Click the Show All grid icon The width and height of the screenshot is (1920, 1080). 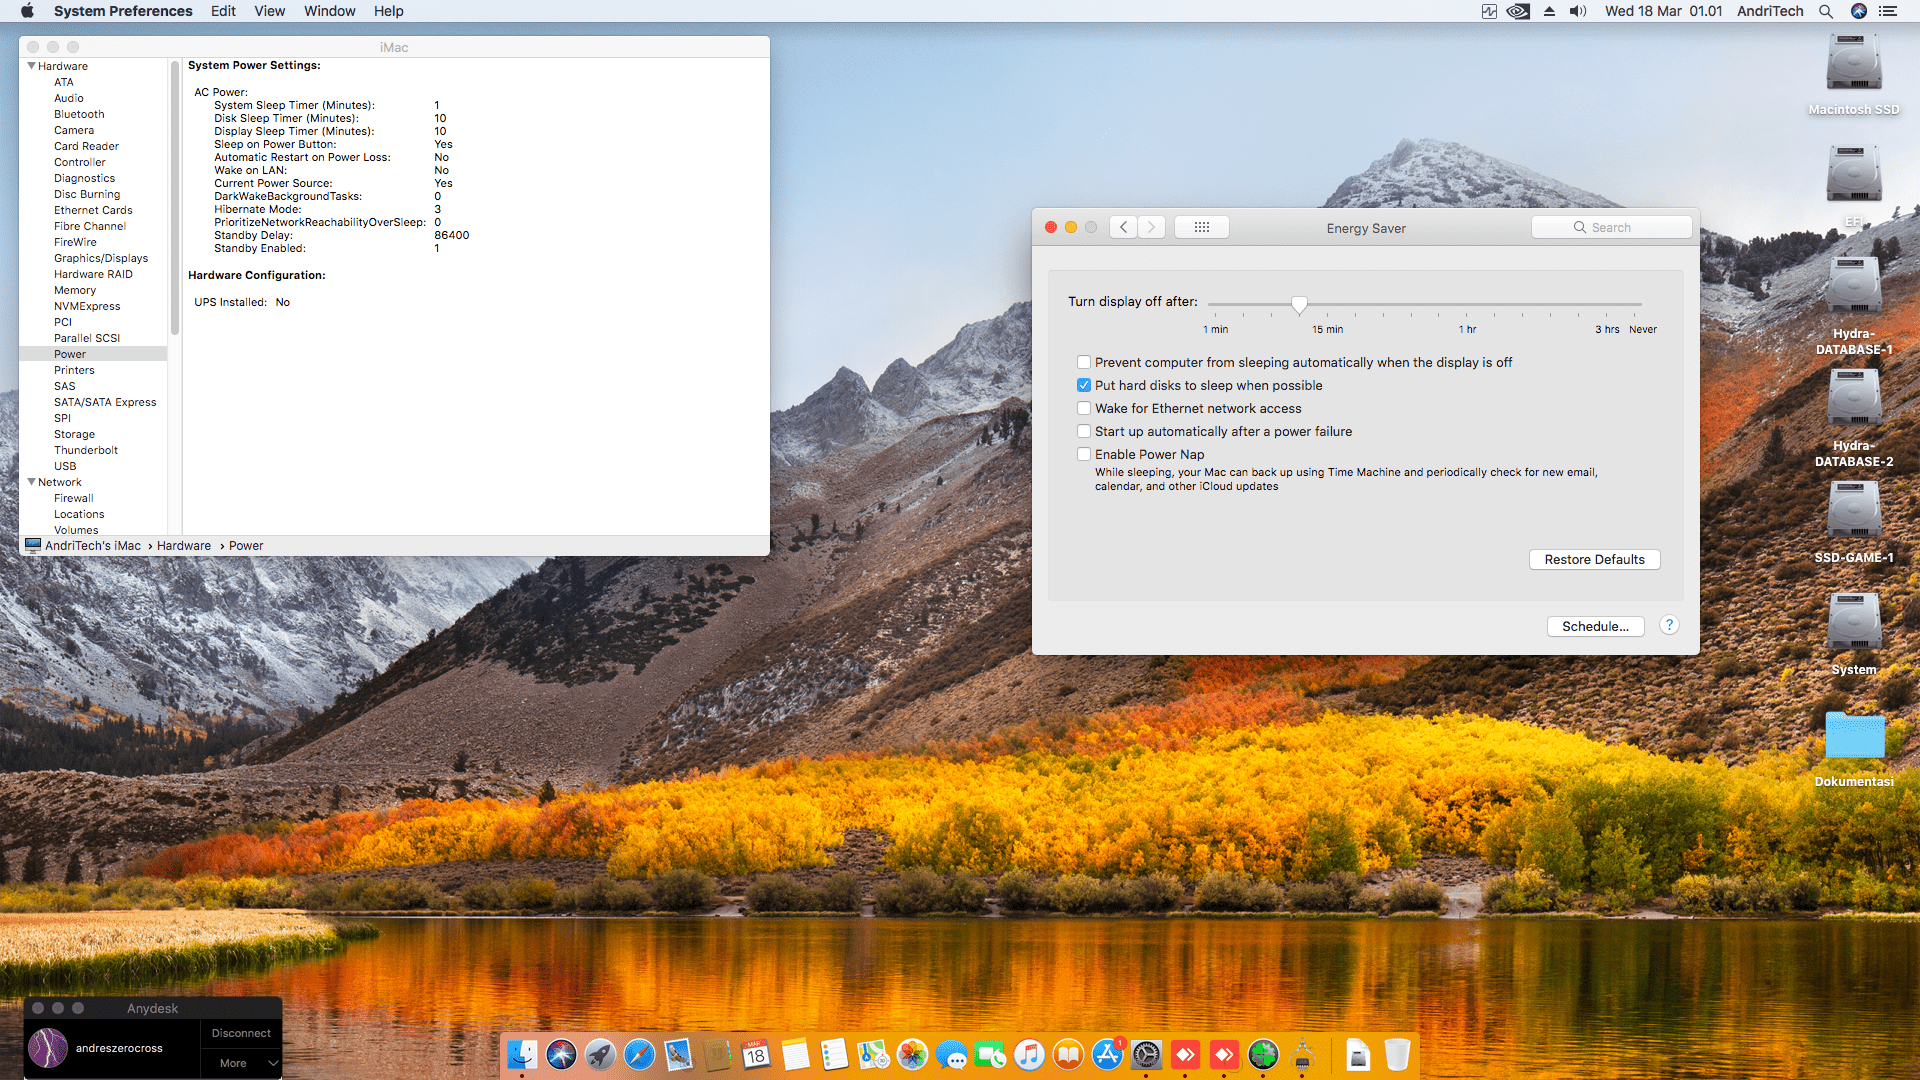click(1201, 227)
